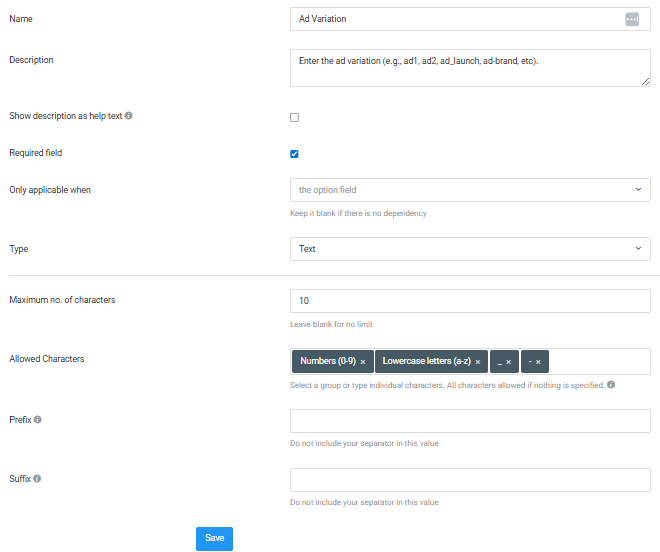Click the 'Type' label
660x552 pixels.
pos(19,249)
